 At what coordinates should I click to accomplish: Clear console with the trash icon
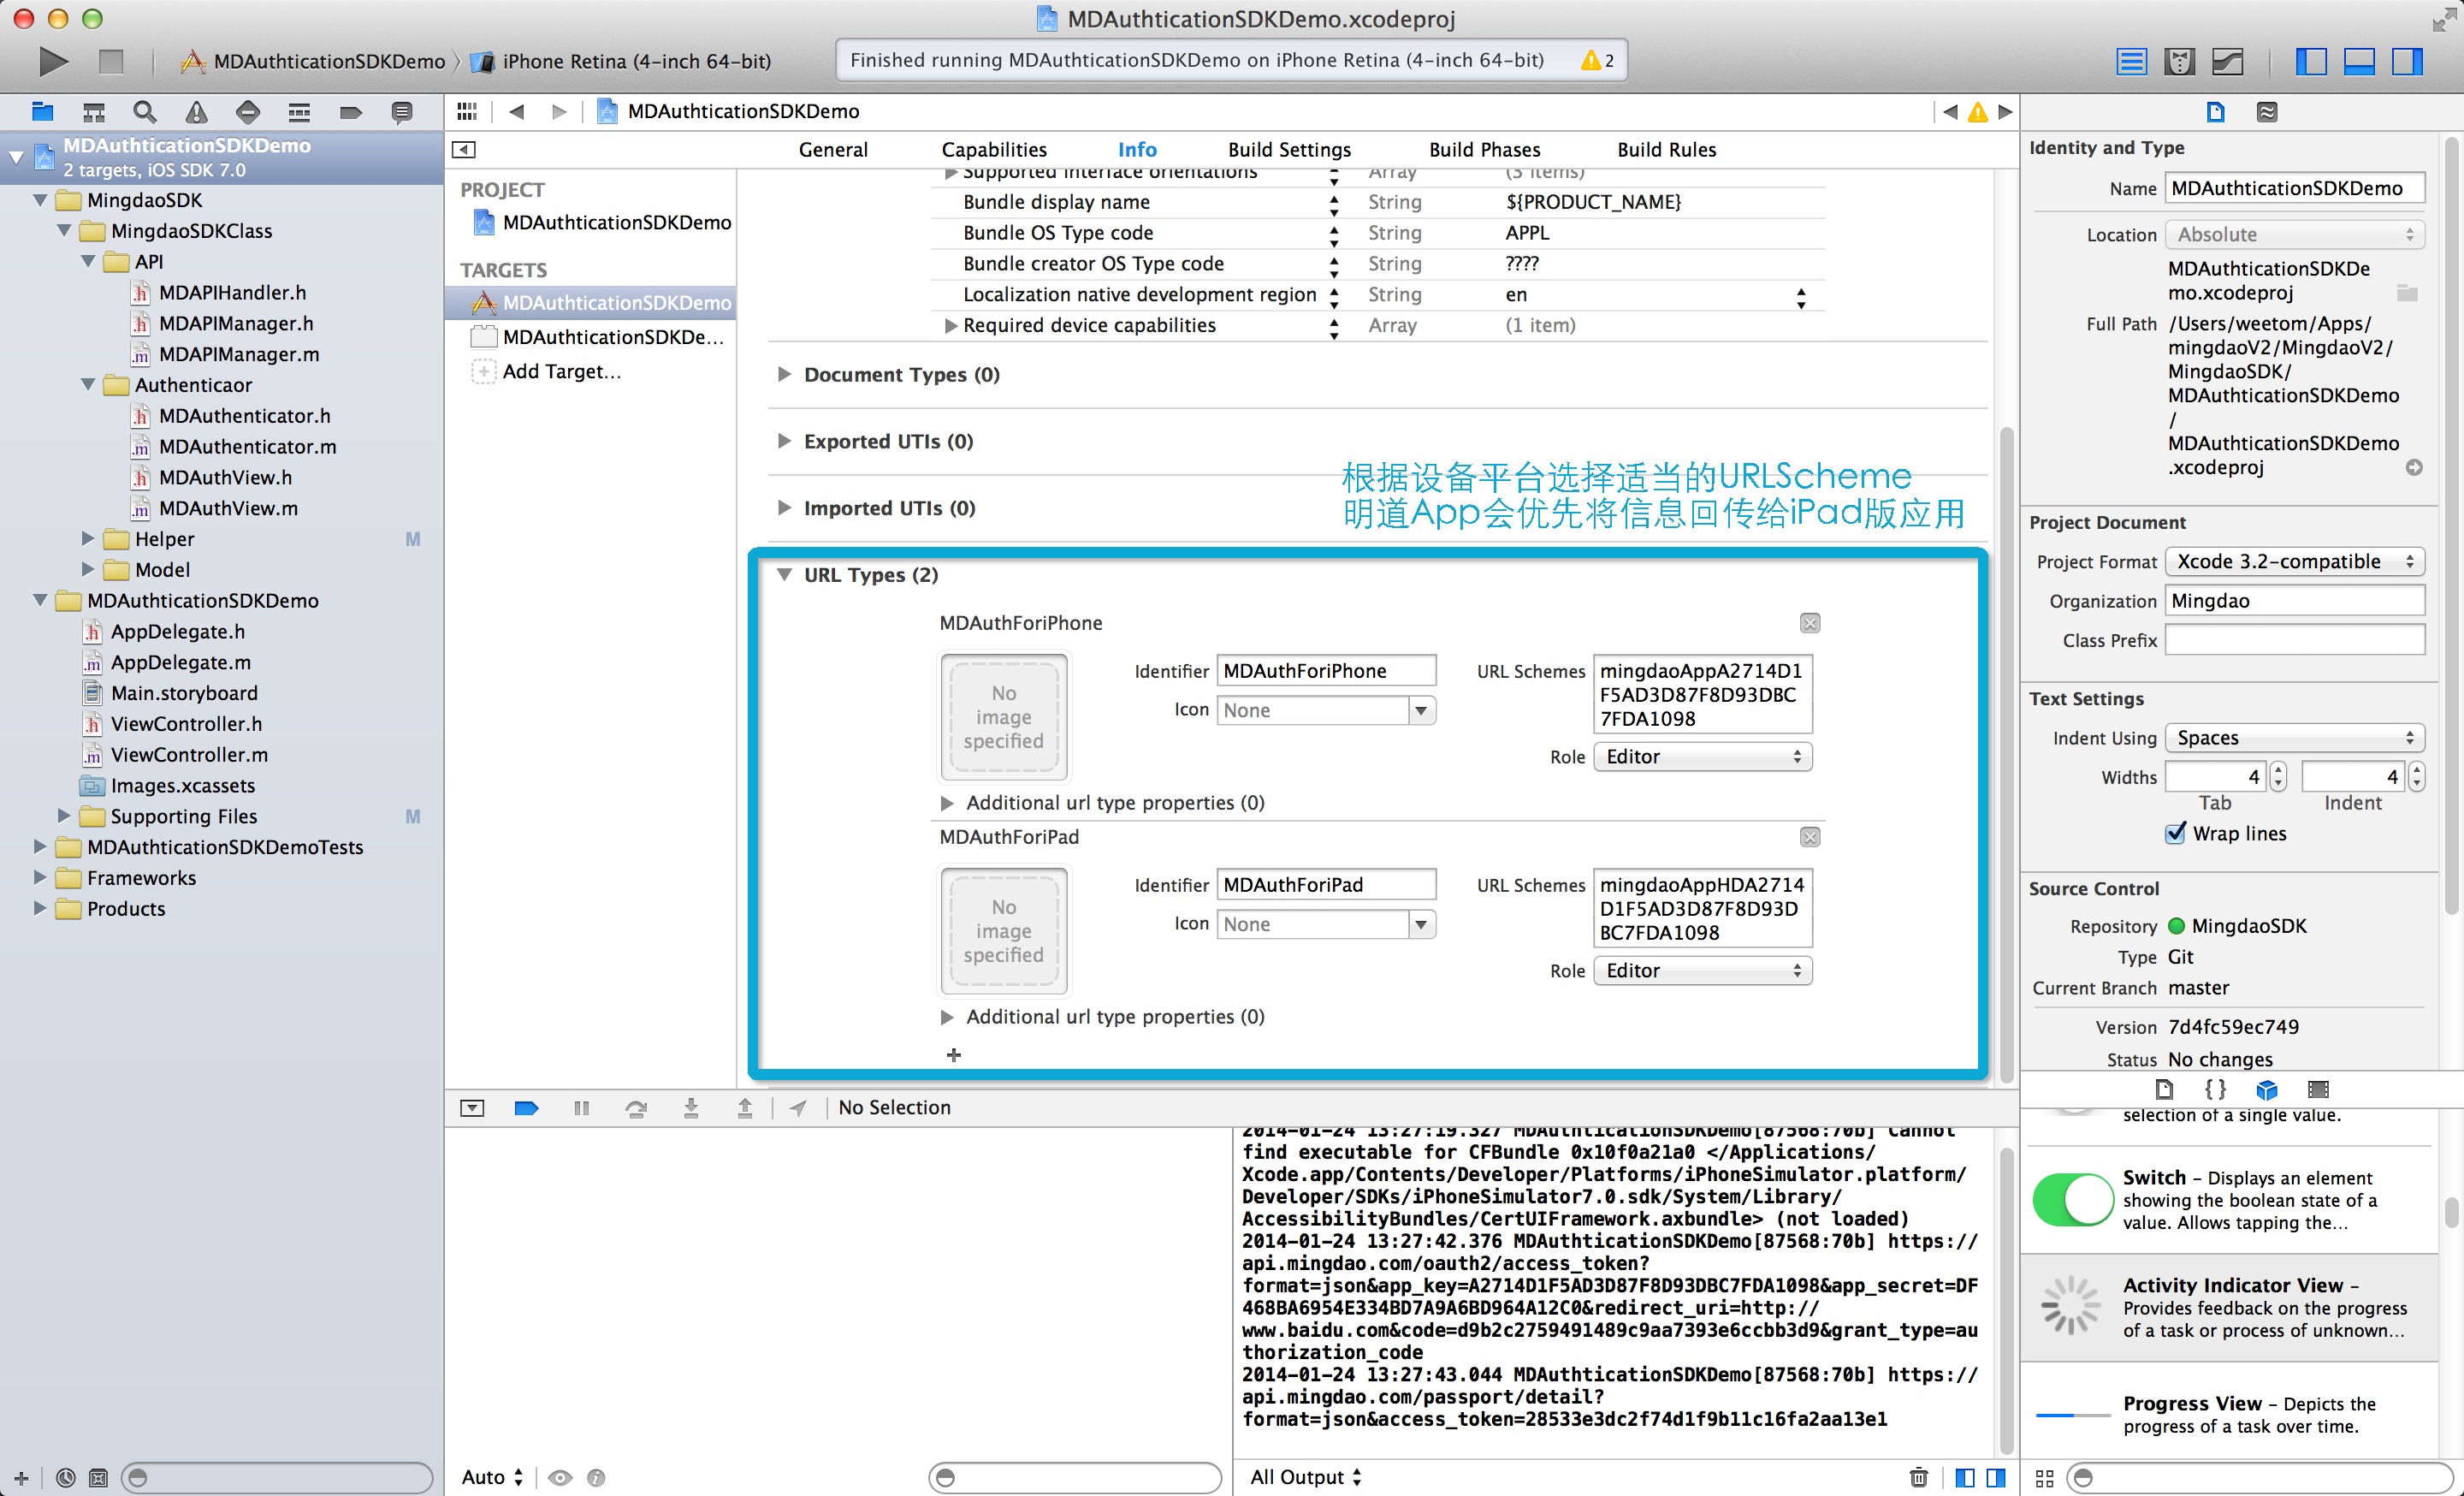click(1918, 1477)
